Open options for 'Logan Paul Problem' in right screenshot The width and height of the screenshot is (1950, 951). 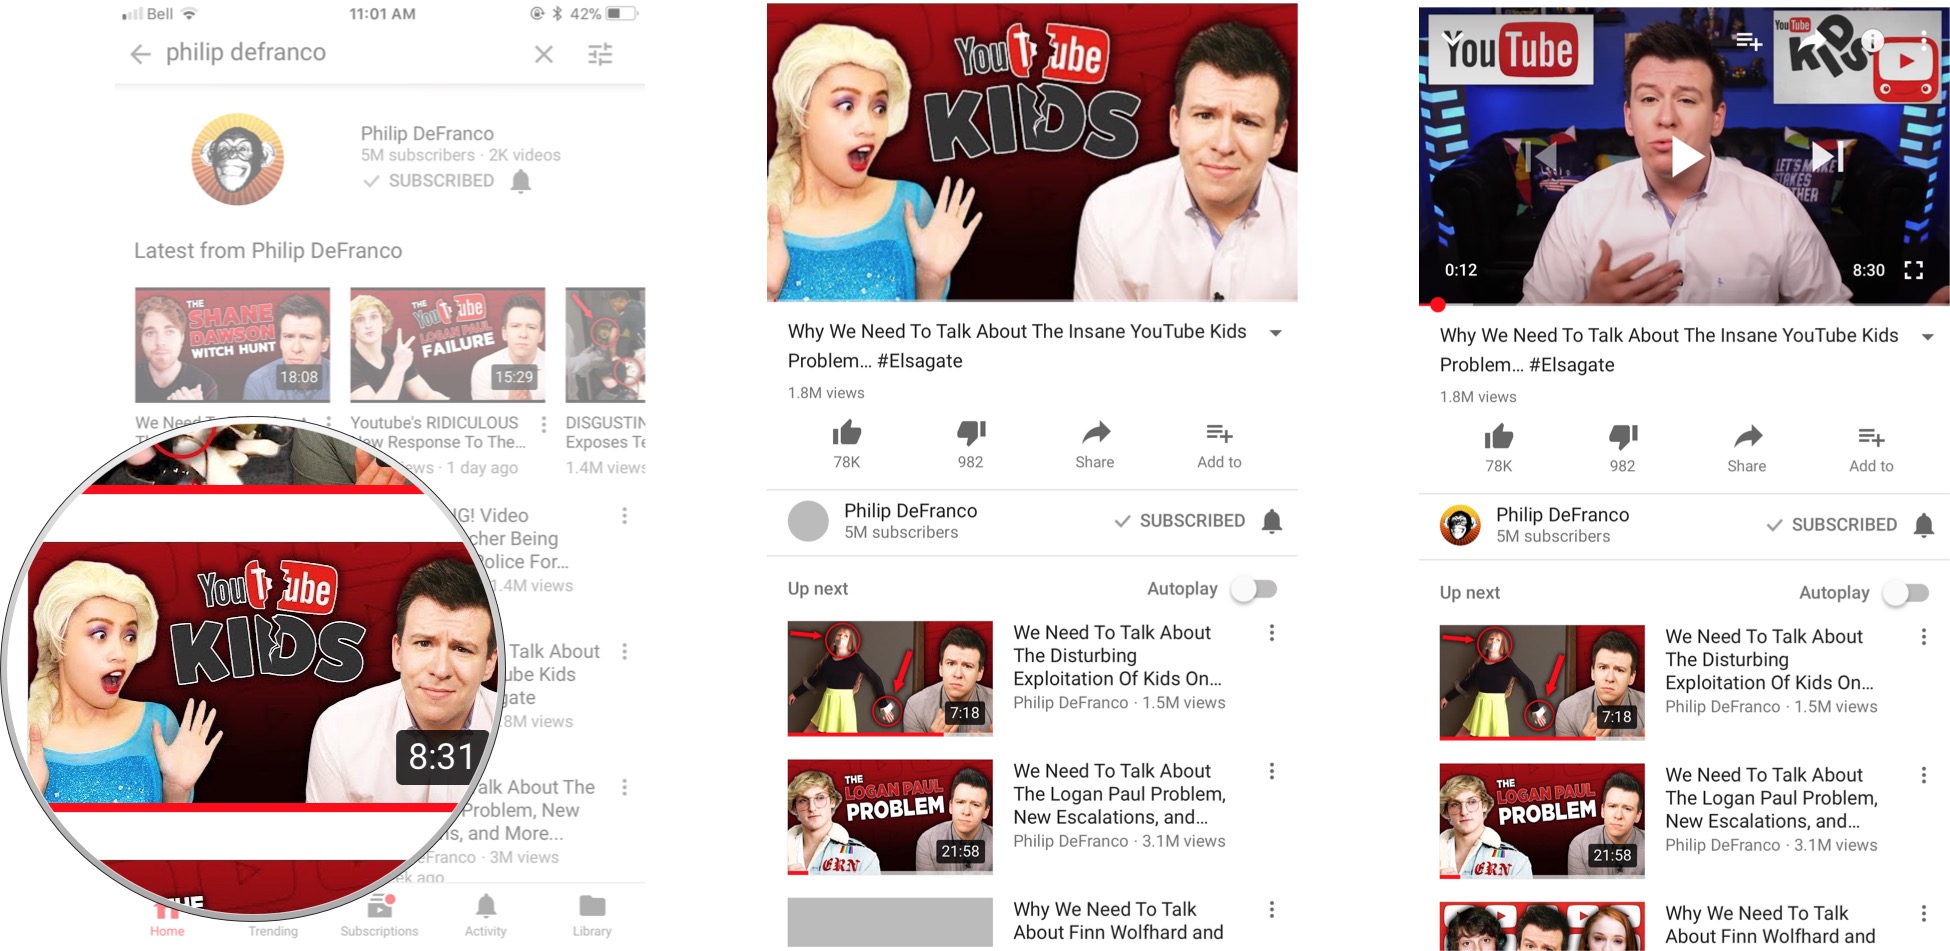pyautogui.click(x=1924, y=775)
